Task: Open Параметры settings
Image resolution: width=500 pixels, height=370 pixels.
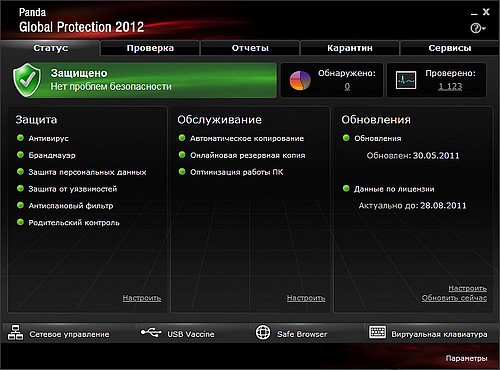Action: [466, 359]
